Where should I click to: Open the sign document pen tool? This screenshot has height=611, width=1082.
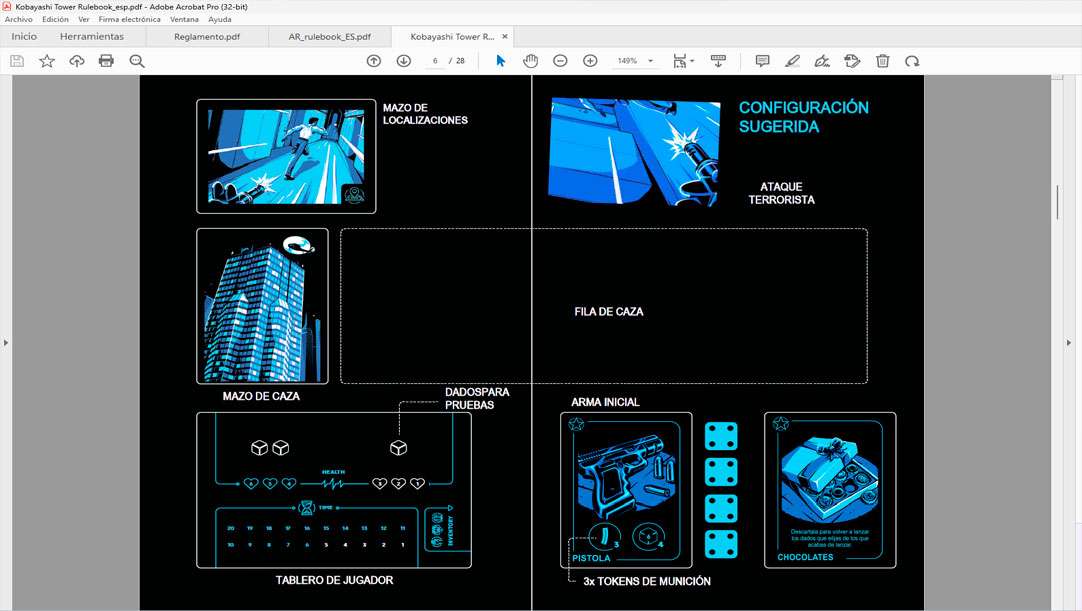pyautogui.click(x=822, y=61)
